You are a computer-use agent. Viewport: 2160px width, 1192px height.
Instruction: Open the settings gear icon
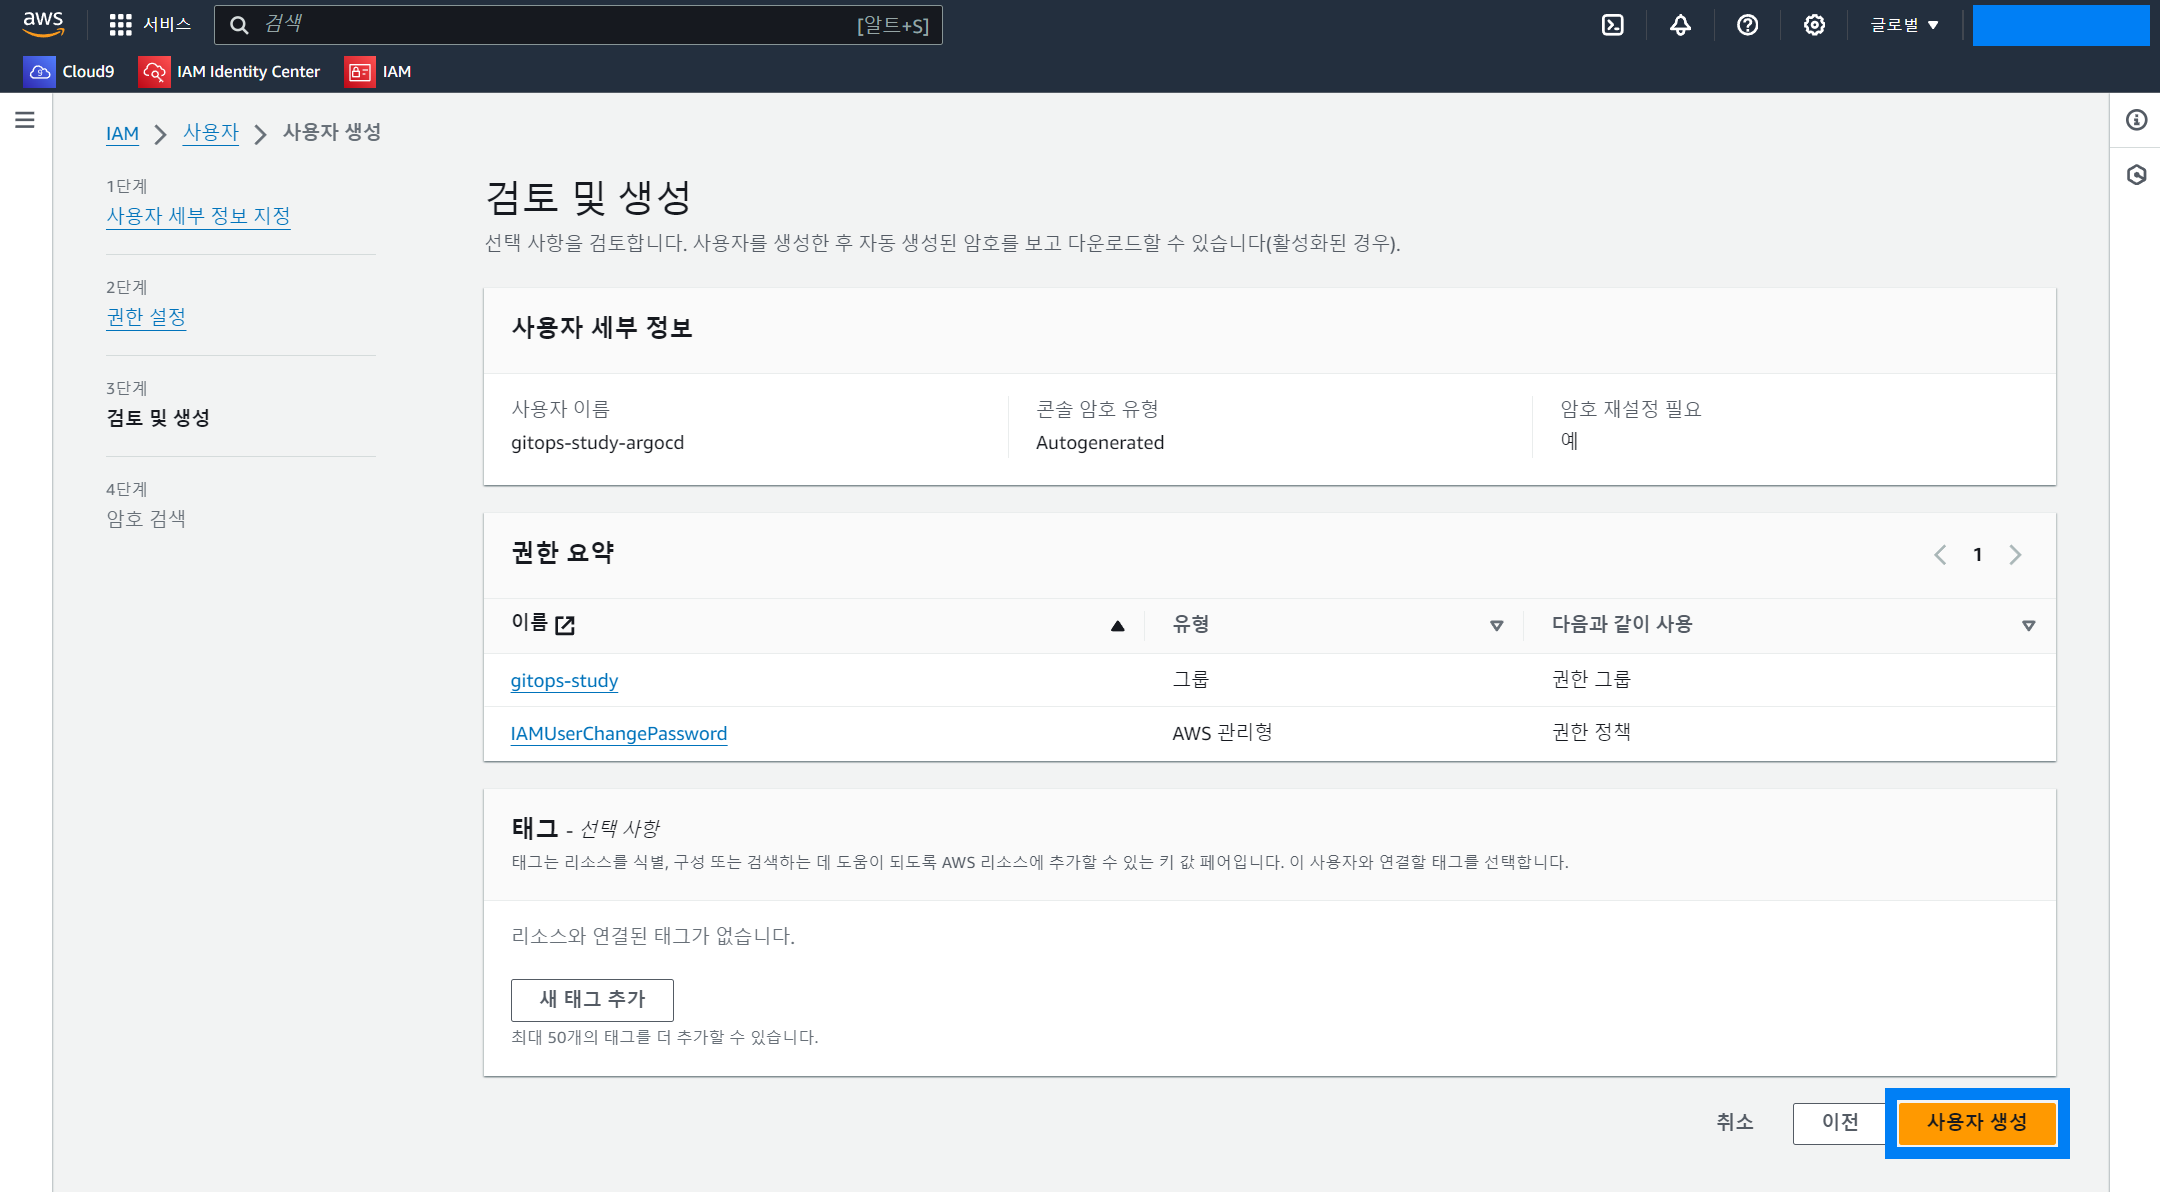pyautogui.click(x=1814, y=25)
